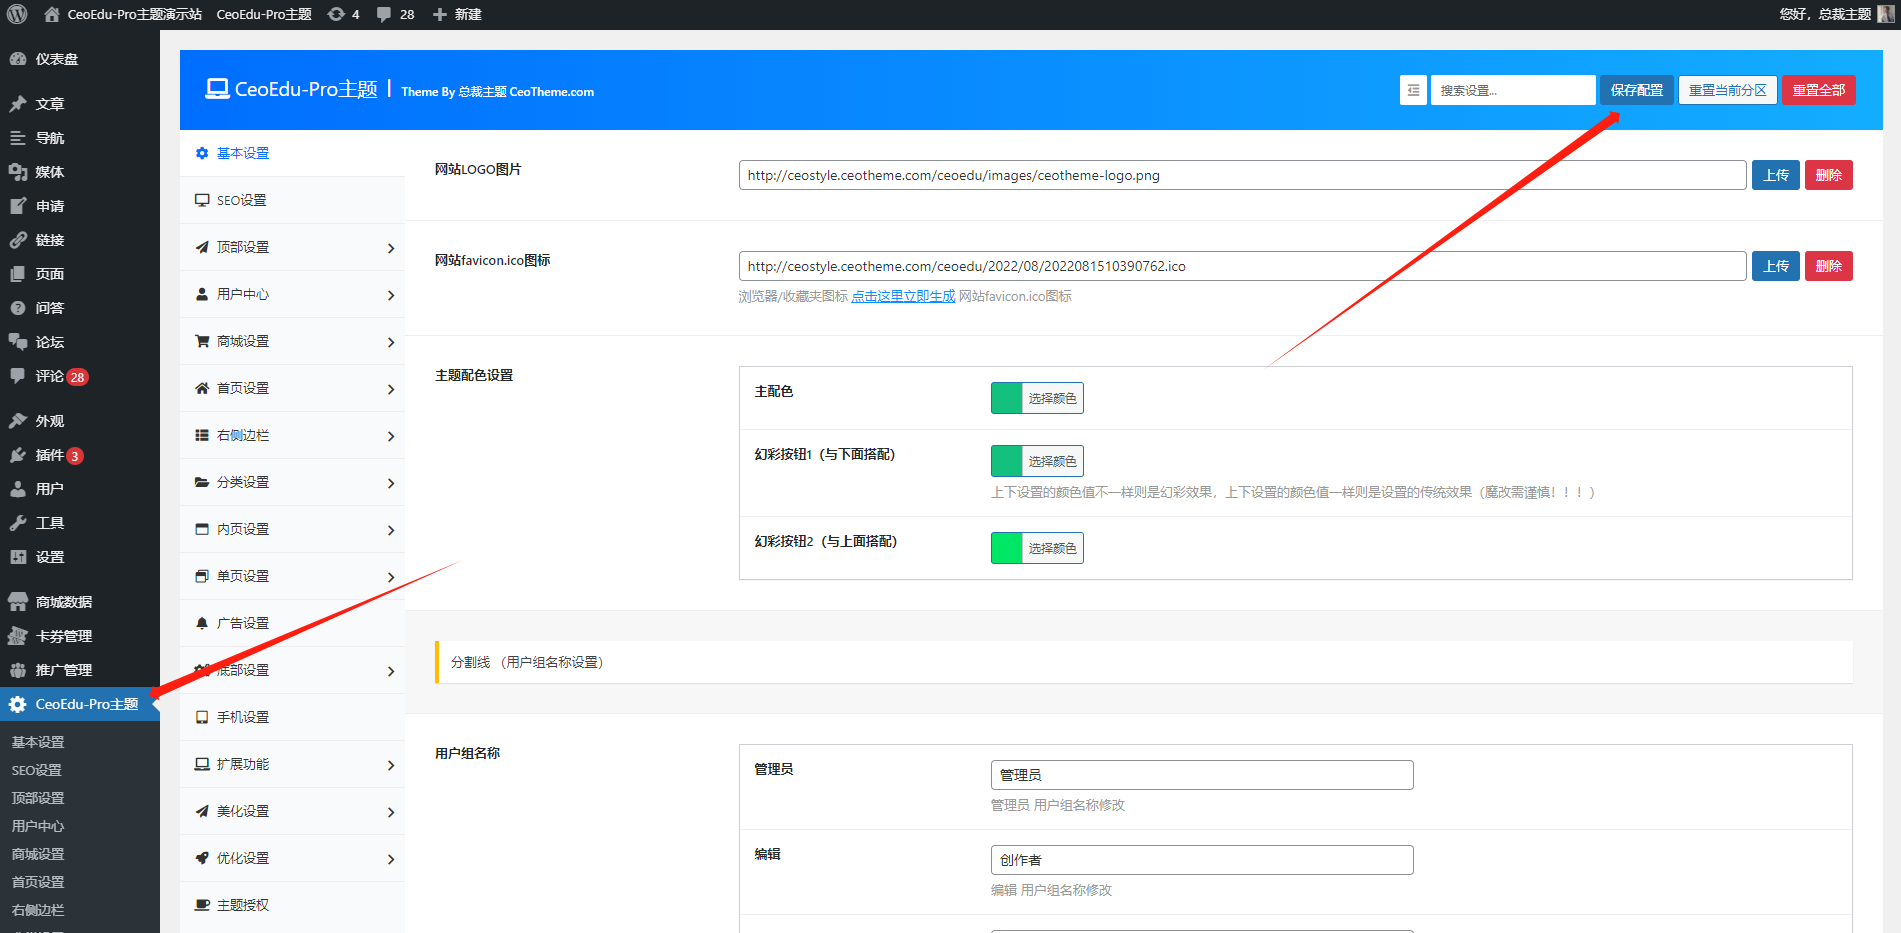
Task: Click the 编辑 group name field containing 创作者
Action: pyautogui.click(x=1202, y=860)
